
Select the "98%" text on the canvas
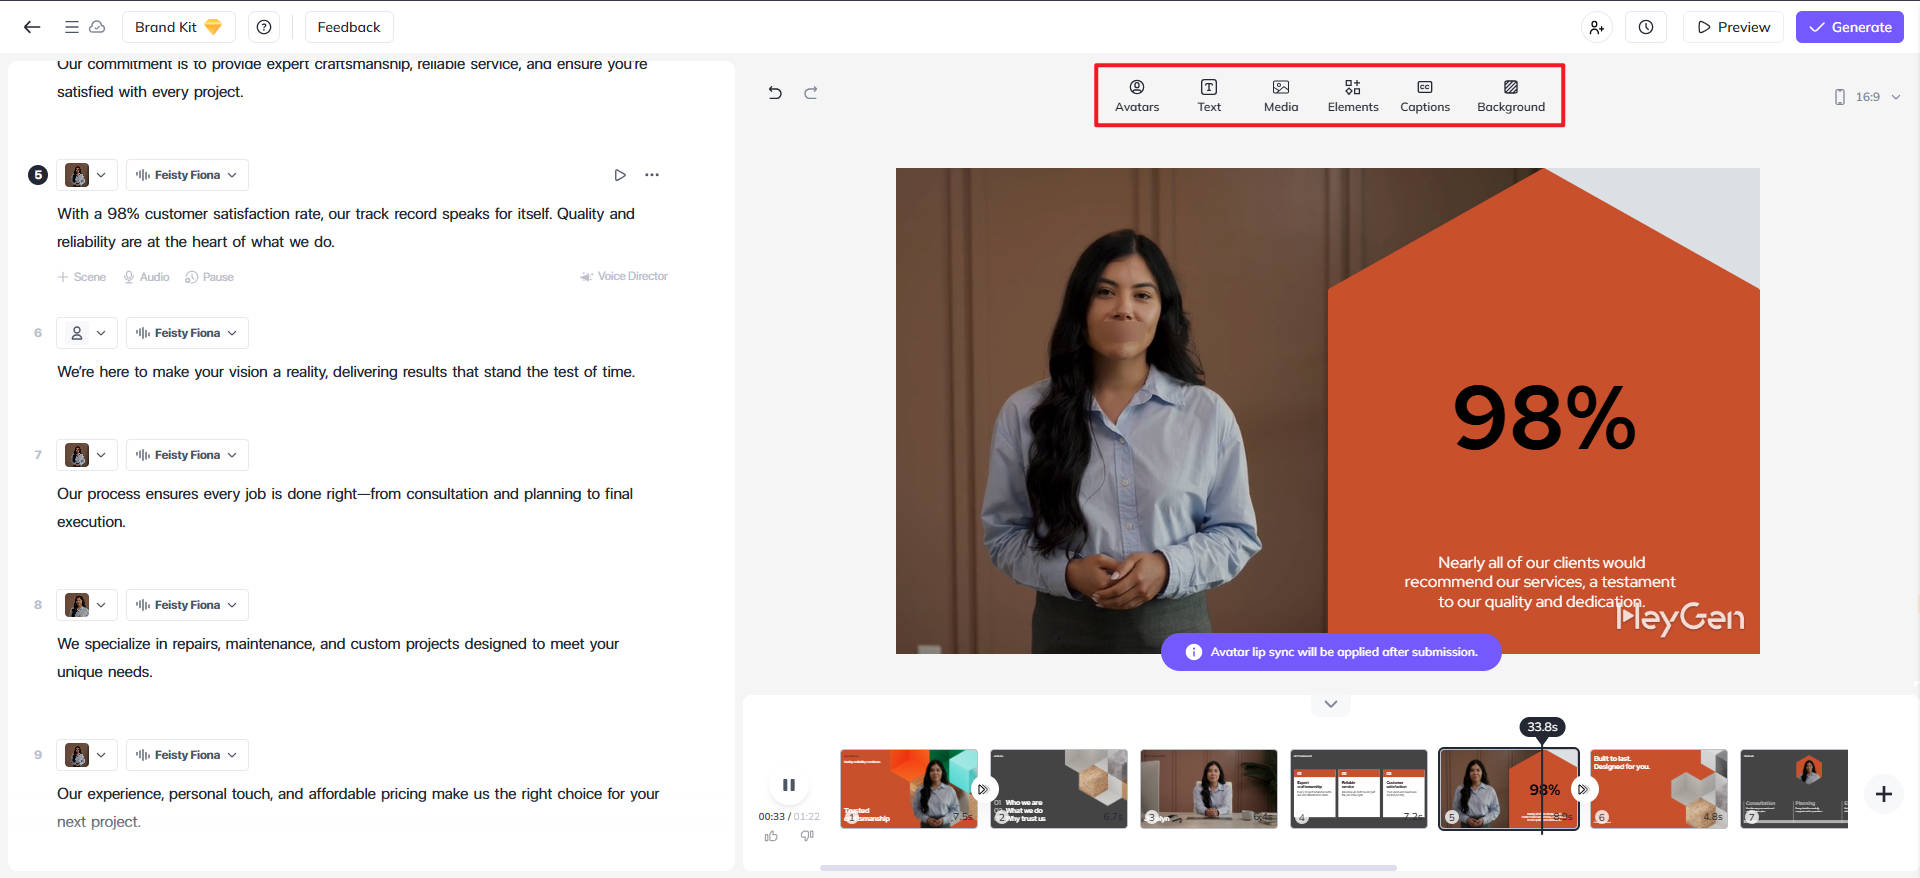pyautogui.click(x=1544, y=418)
